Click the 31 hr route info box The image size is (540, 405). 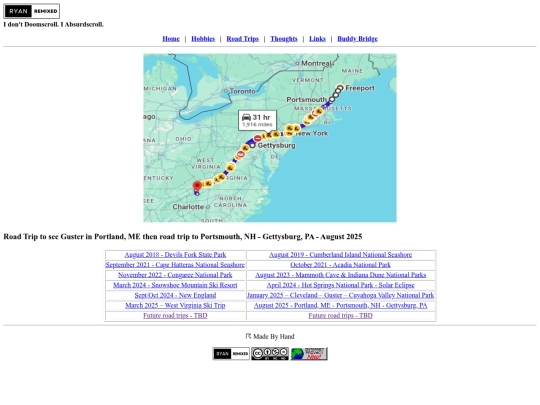point(257,120)
